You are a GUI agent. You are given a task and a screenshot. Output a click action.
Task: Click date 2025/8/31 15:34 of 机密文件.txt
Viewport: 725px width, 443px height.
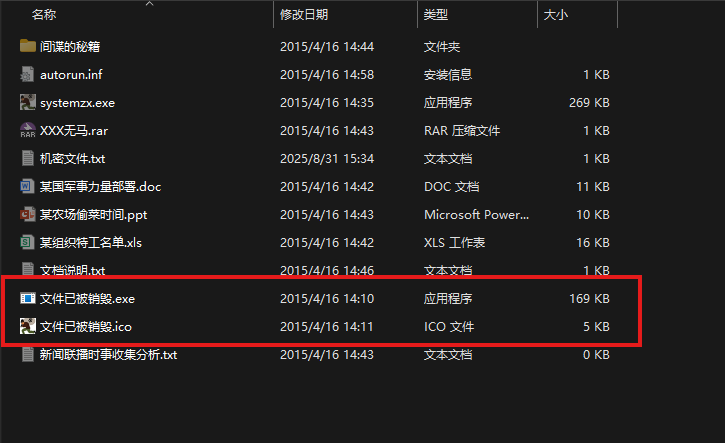[327, 159]
